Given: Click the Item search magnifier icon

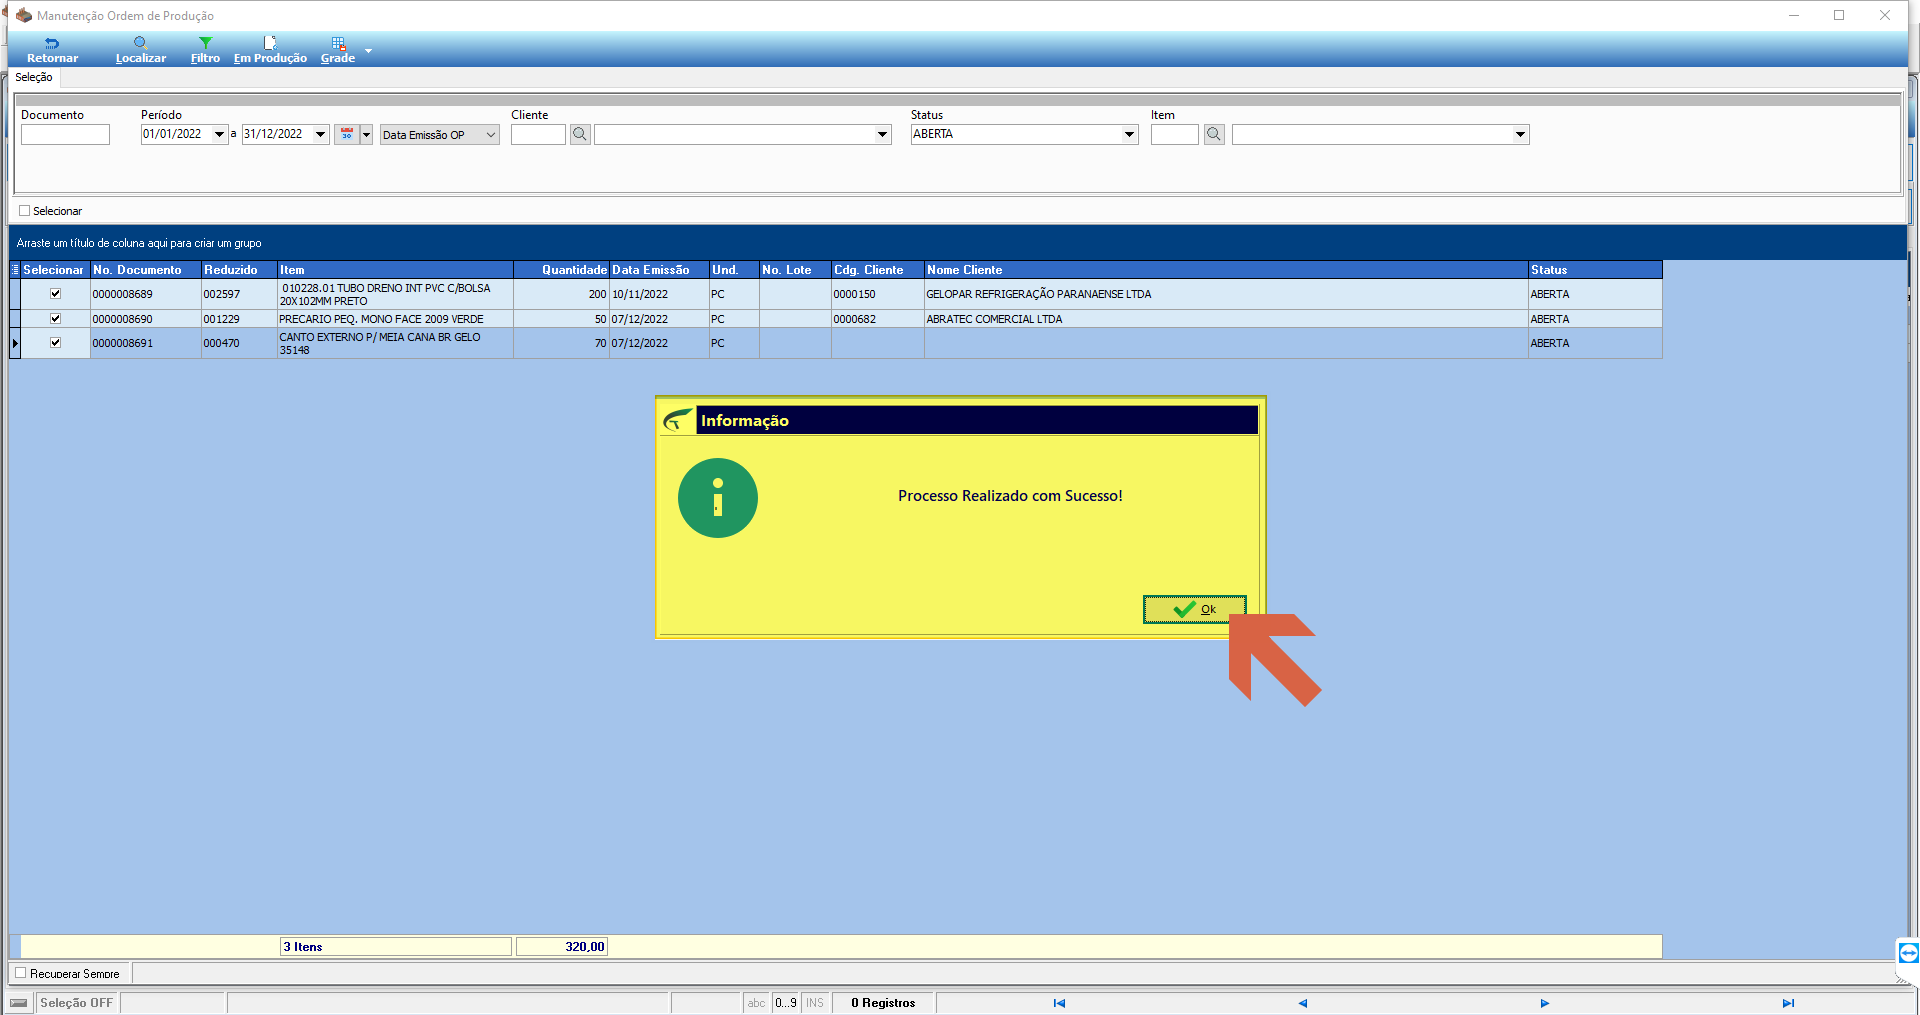Looking at the screenshot, I should 1214,134.
